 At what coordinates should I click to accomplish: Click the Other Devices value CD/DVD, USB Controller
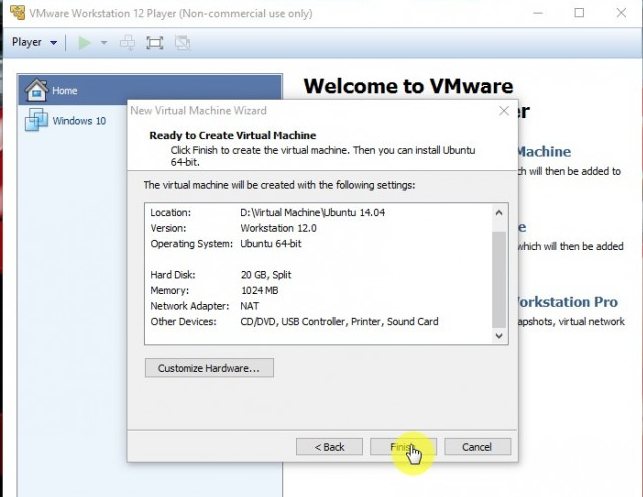pos(339,321)
